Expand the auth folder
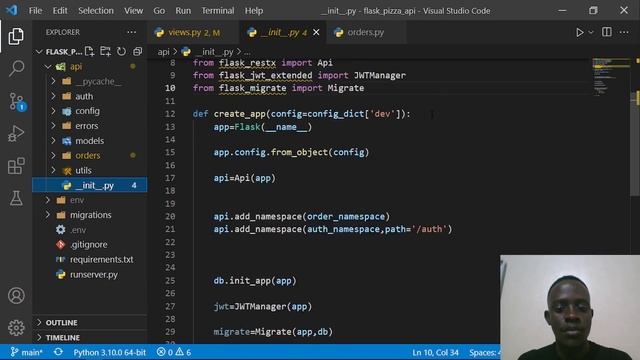The image size is (640, 360). tap(53, 96)
